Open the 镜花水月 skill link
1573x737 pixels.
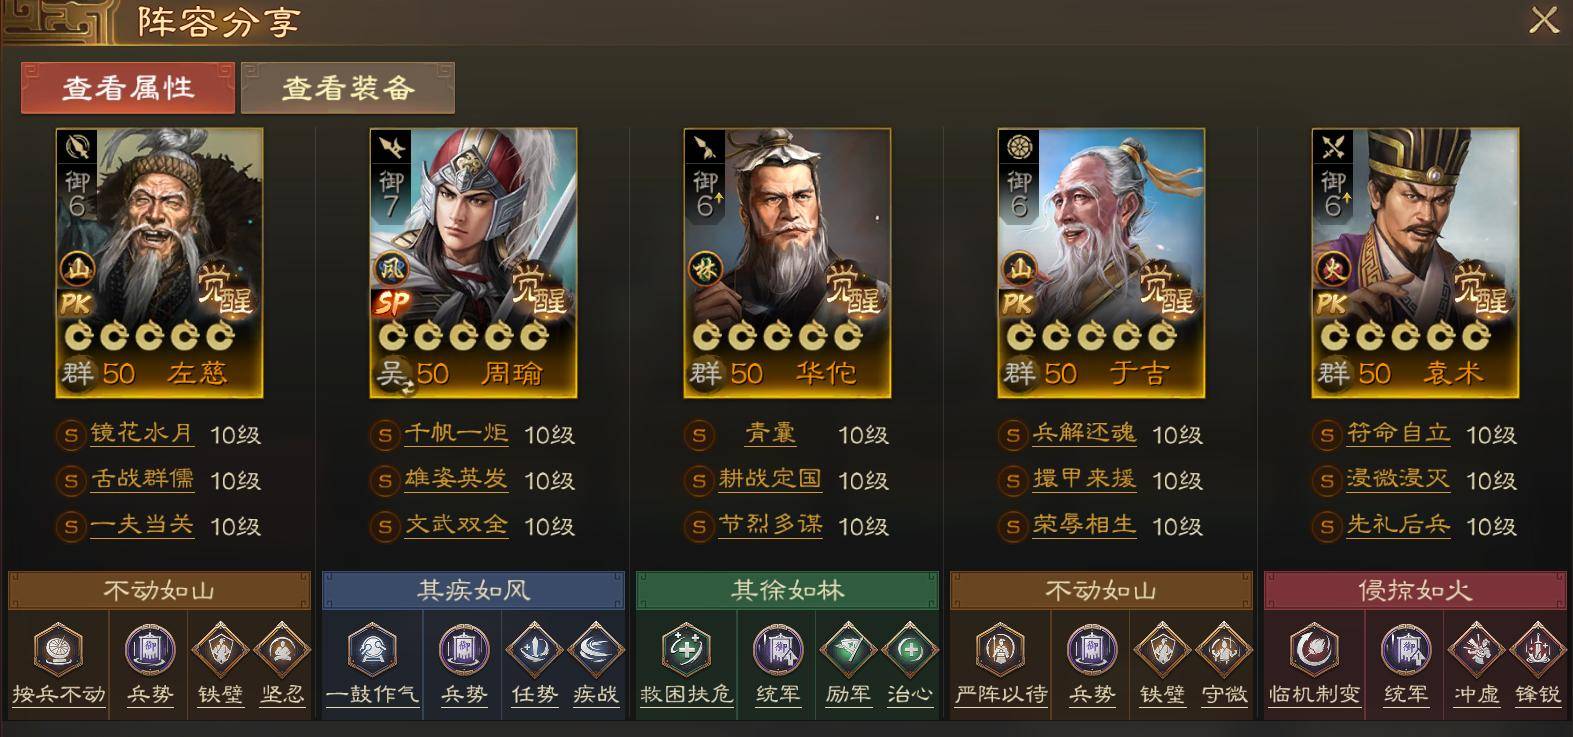pos(142,434)
